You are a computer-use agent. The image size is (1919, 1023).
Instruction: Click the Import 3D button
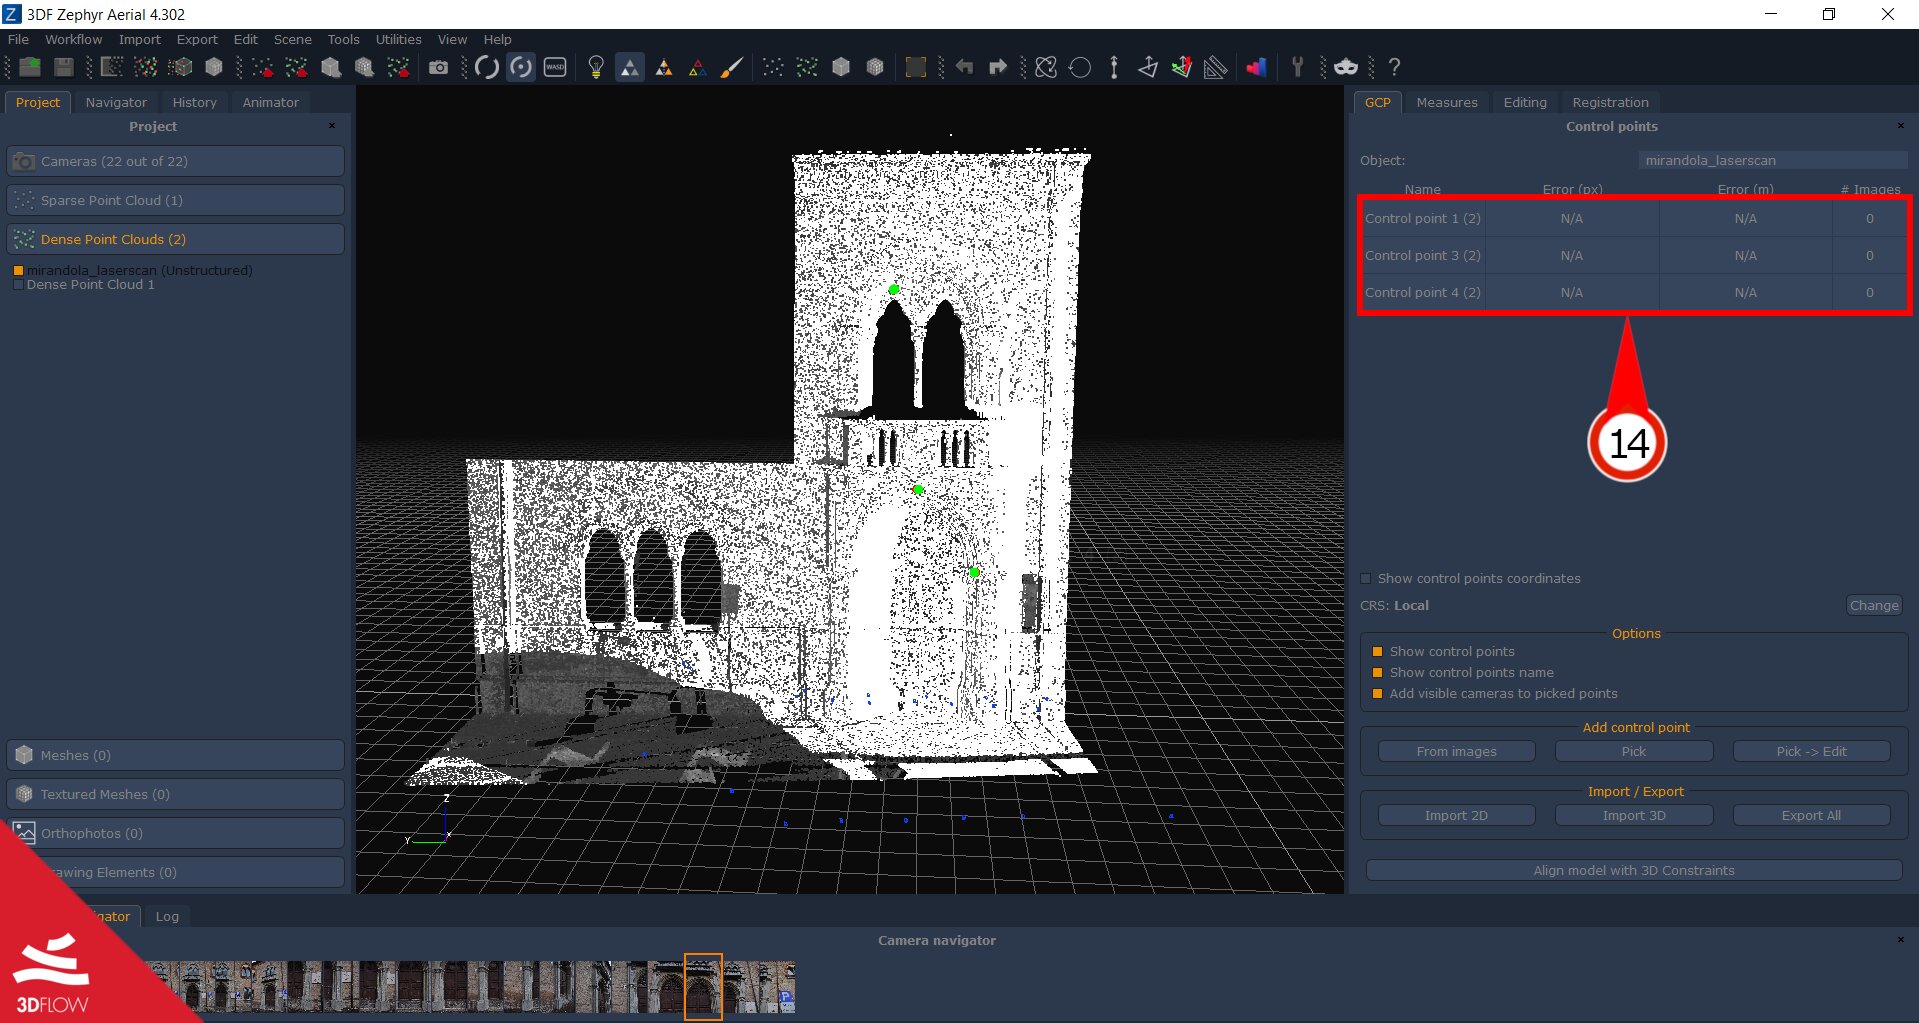1634,815
